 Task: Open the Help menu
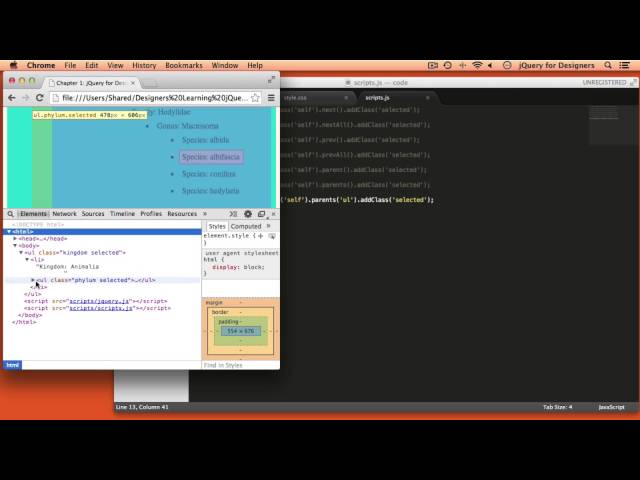255,65
